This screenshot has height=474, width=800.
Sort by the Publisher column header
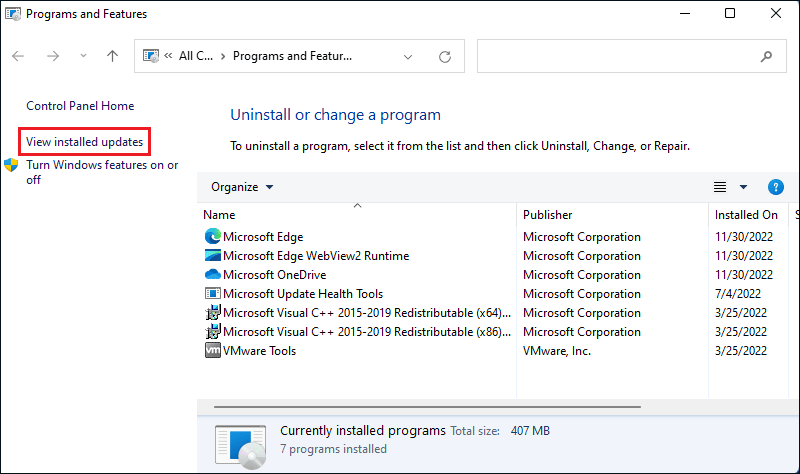(x=547, y=215)
